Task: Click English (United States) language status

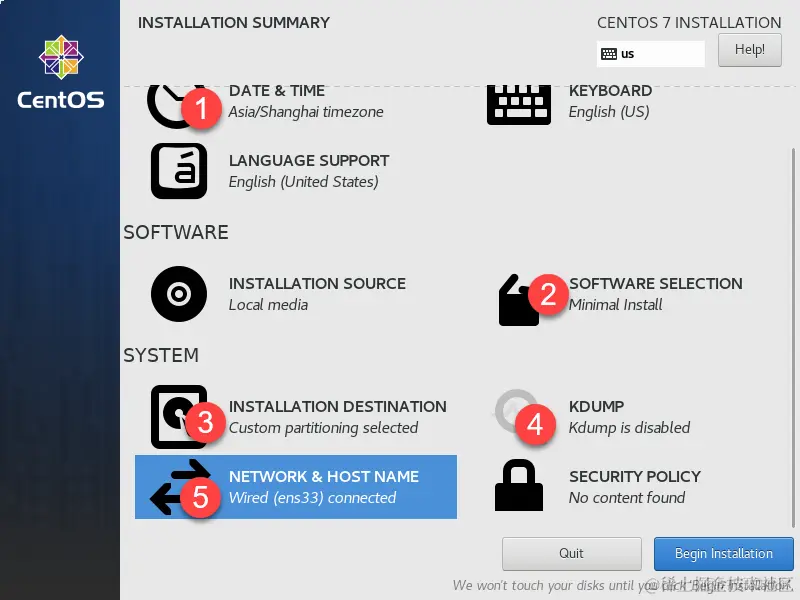Action: coord(303,182)
